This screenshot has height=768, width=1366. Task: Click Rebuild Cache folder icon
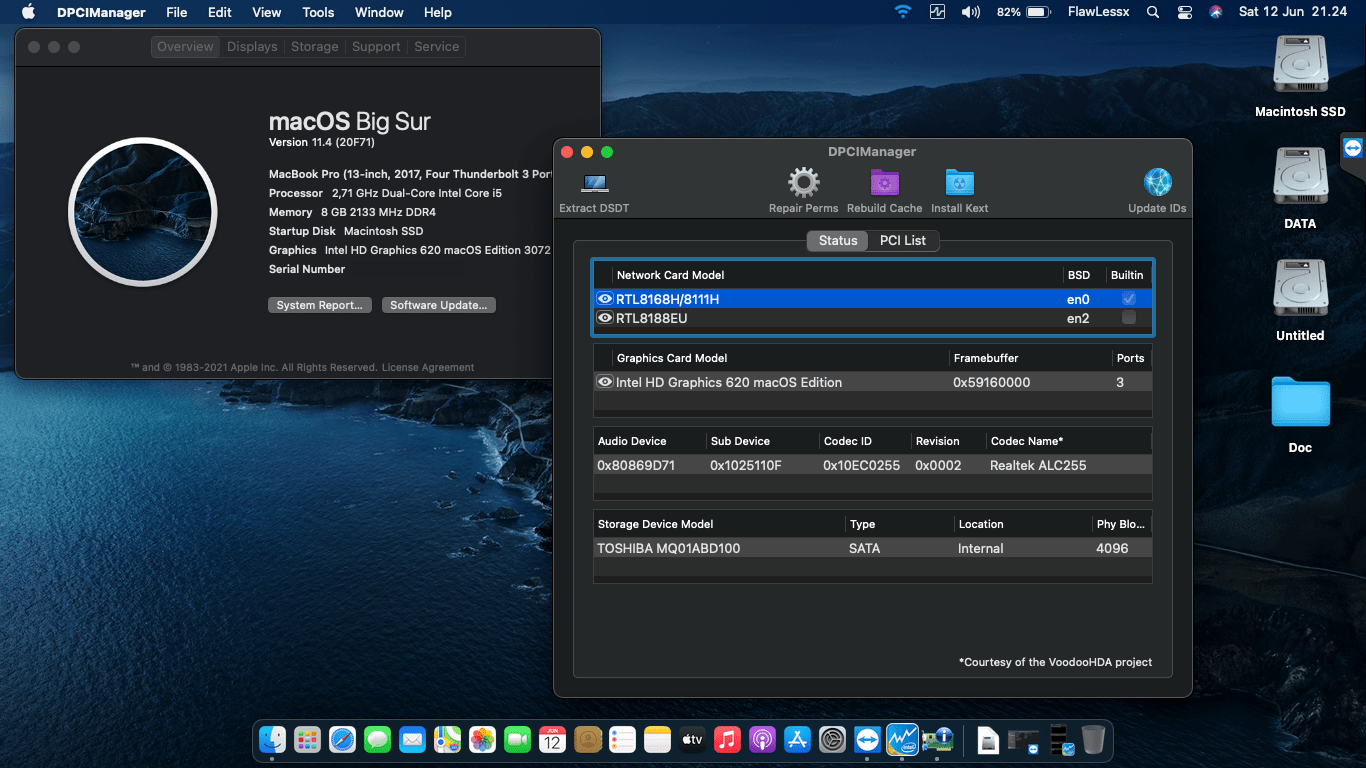pos(885,183)
